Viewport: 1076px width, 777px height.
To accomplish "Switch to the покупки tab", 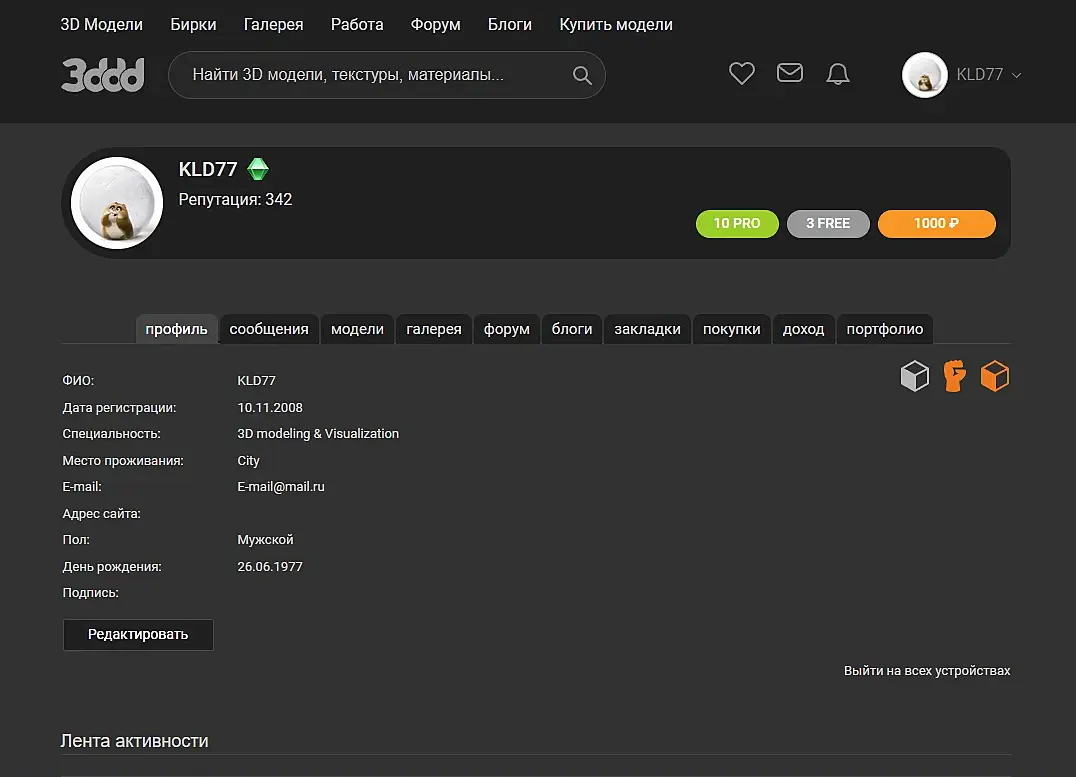I will tap(732, 329).
